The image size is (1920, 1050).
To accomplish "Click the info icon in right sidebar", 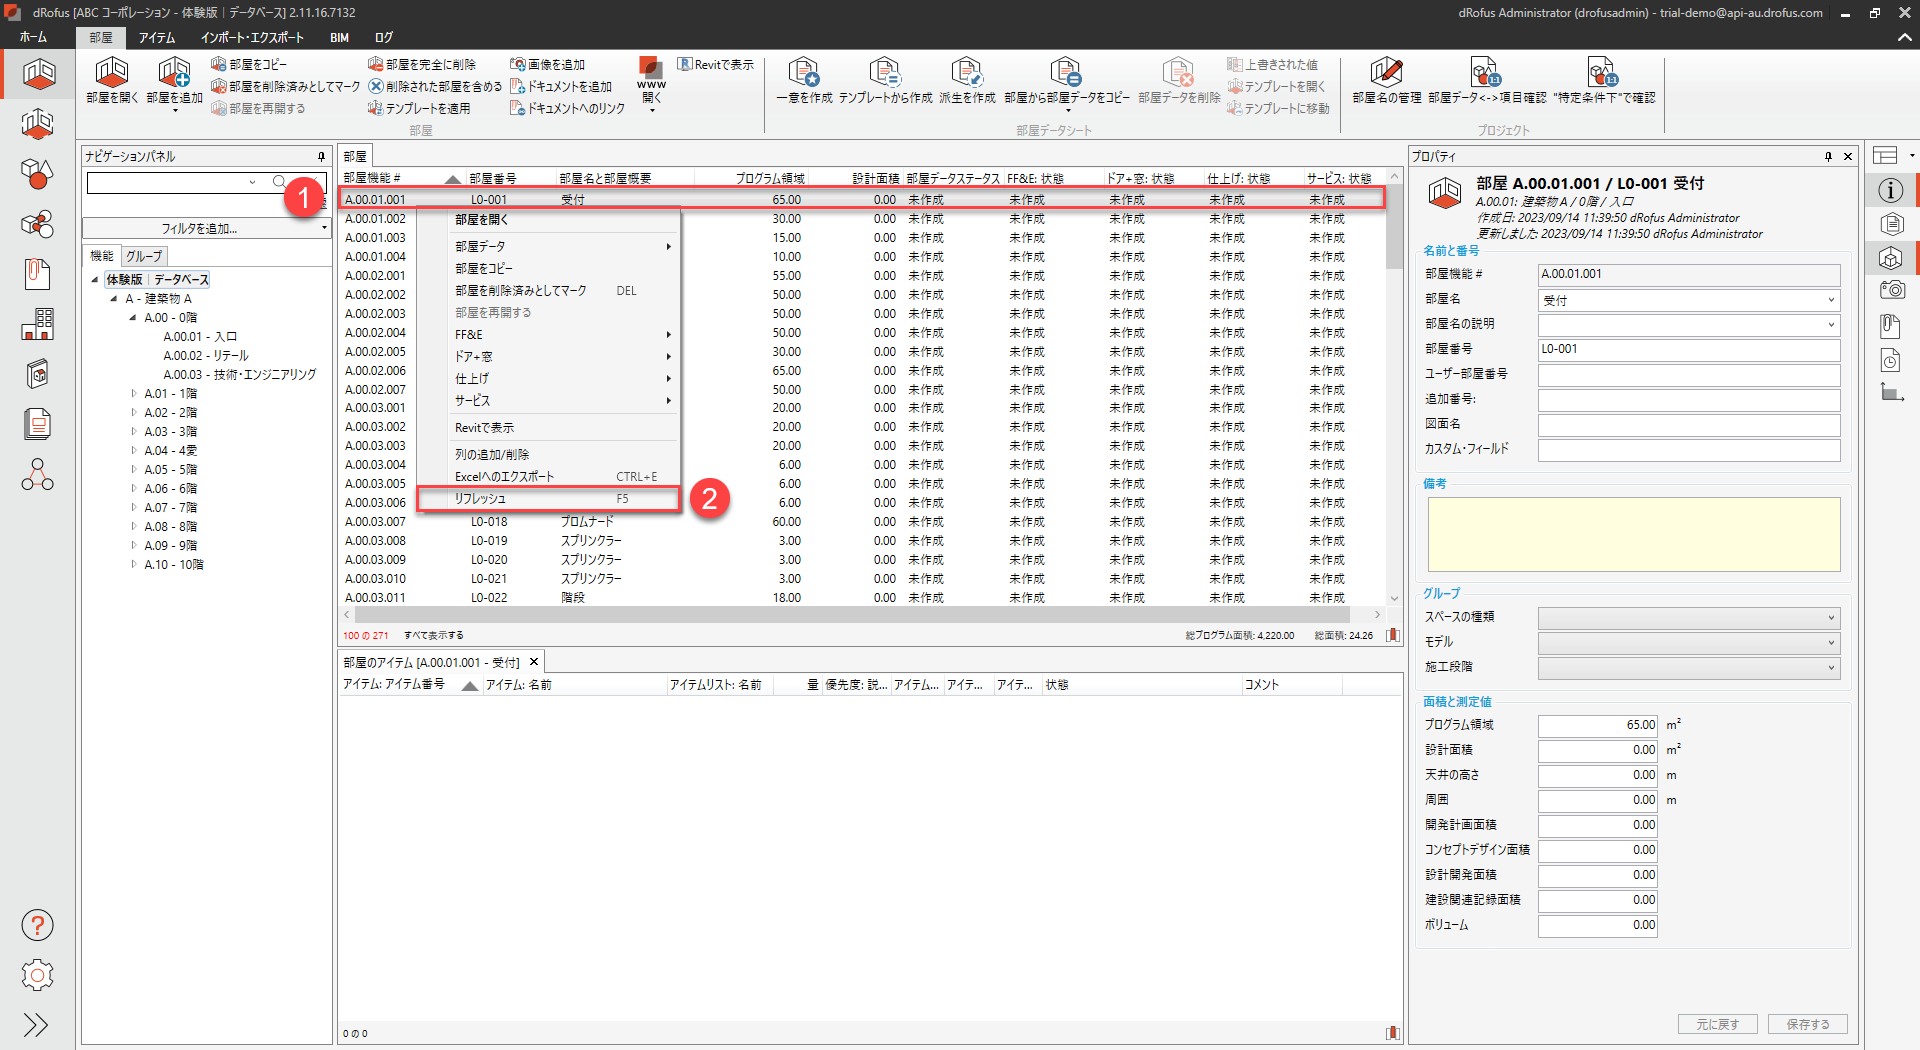I will click(1890, 190).
